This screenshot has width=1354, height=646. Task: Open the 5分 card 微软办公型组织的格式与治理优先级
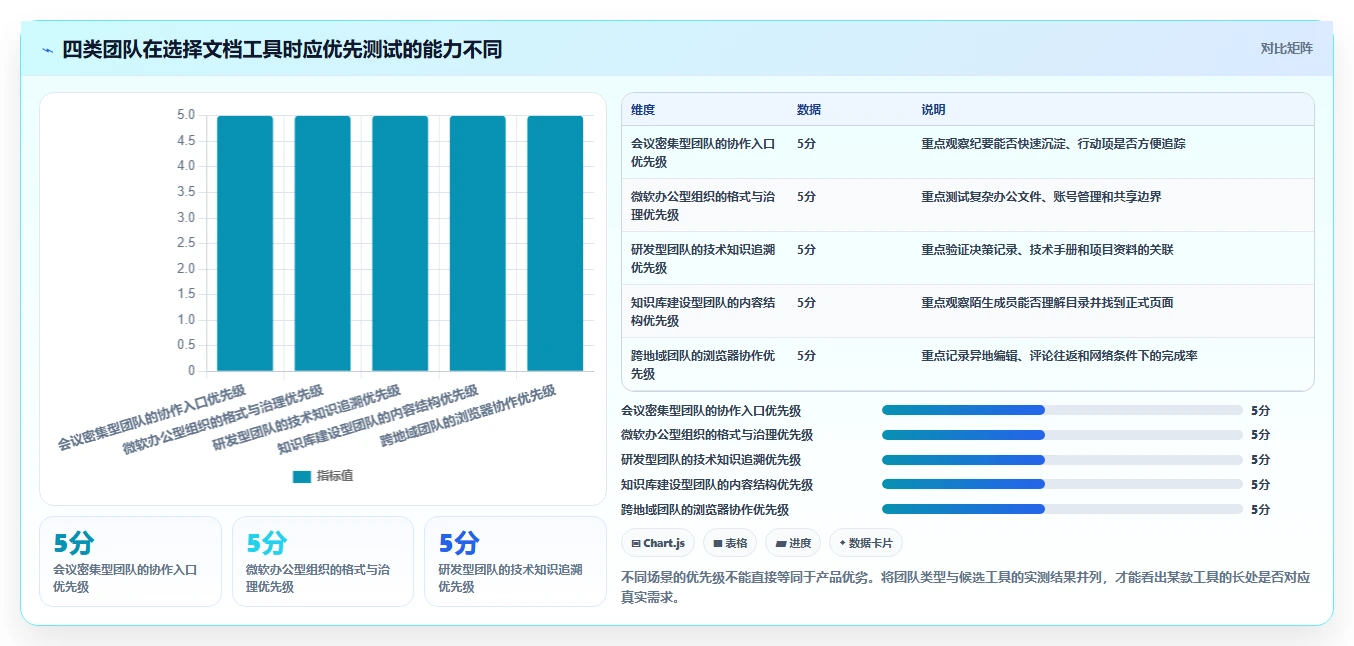click(322, 561)
